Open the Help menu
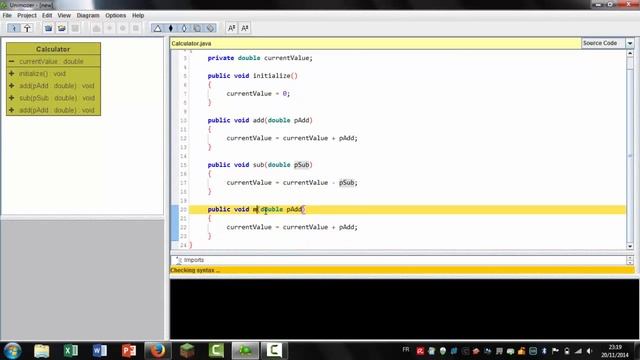The width and height of the screenshot is (640, 360). 138,16
